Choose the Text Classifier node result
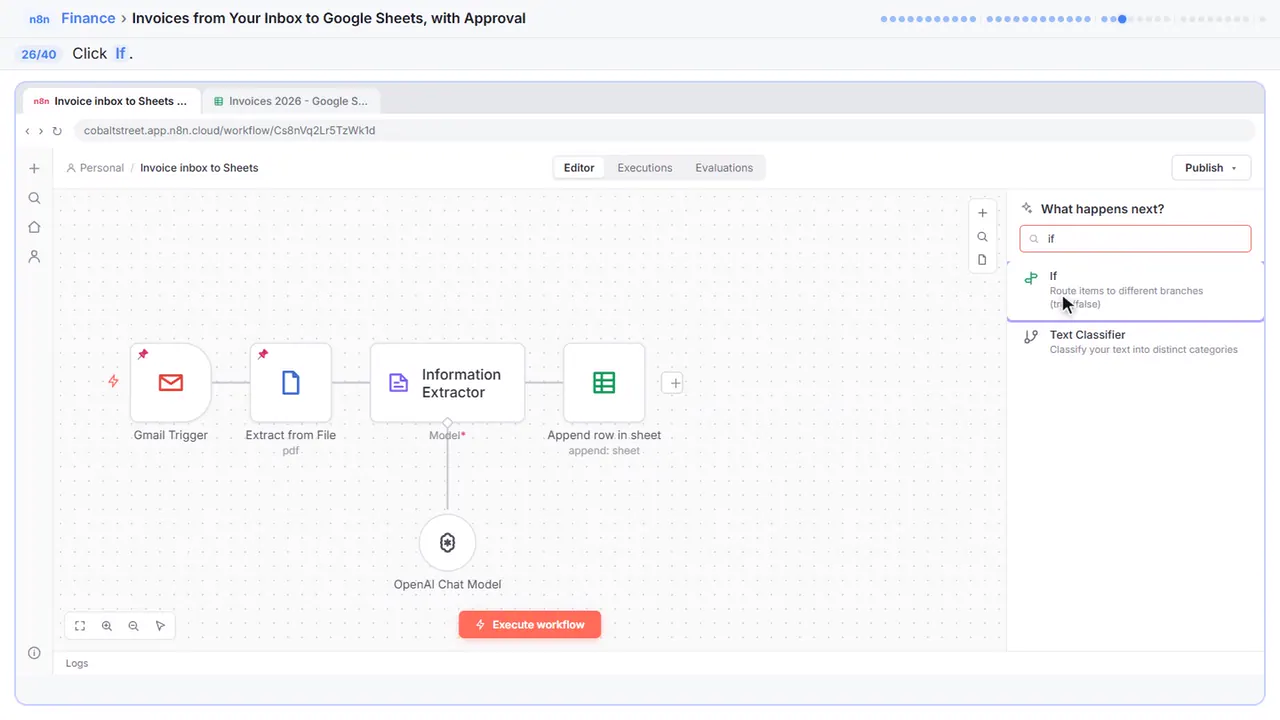This screenshot has height=720, width=1280. click(x=1136, y=342)
